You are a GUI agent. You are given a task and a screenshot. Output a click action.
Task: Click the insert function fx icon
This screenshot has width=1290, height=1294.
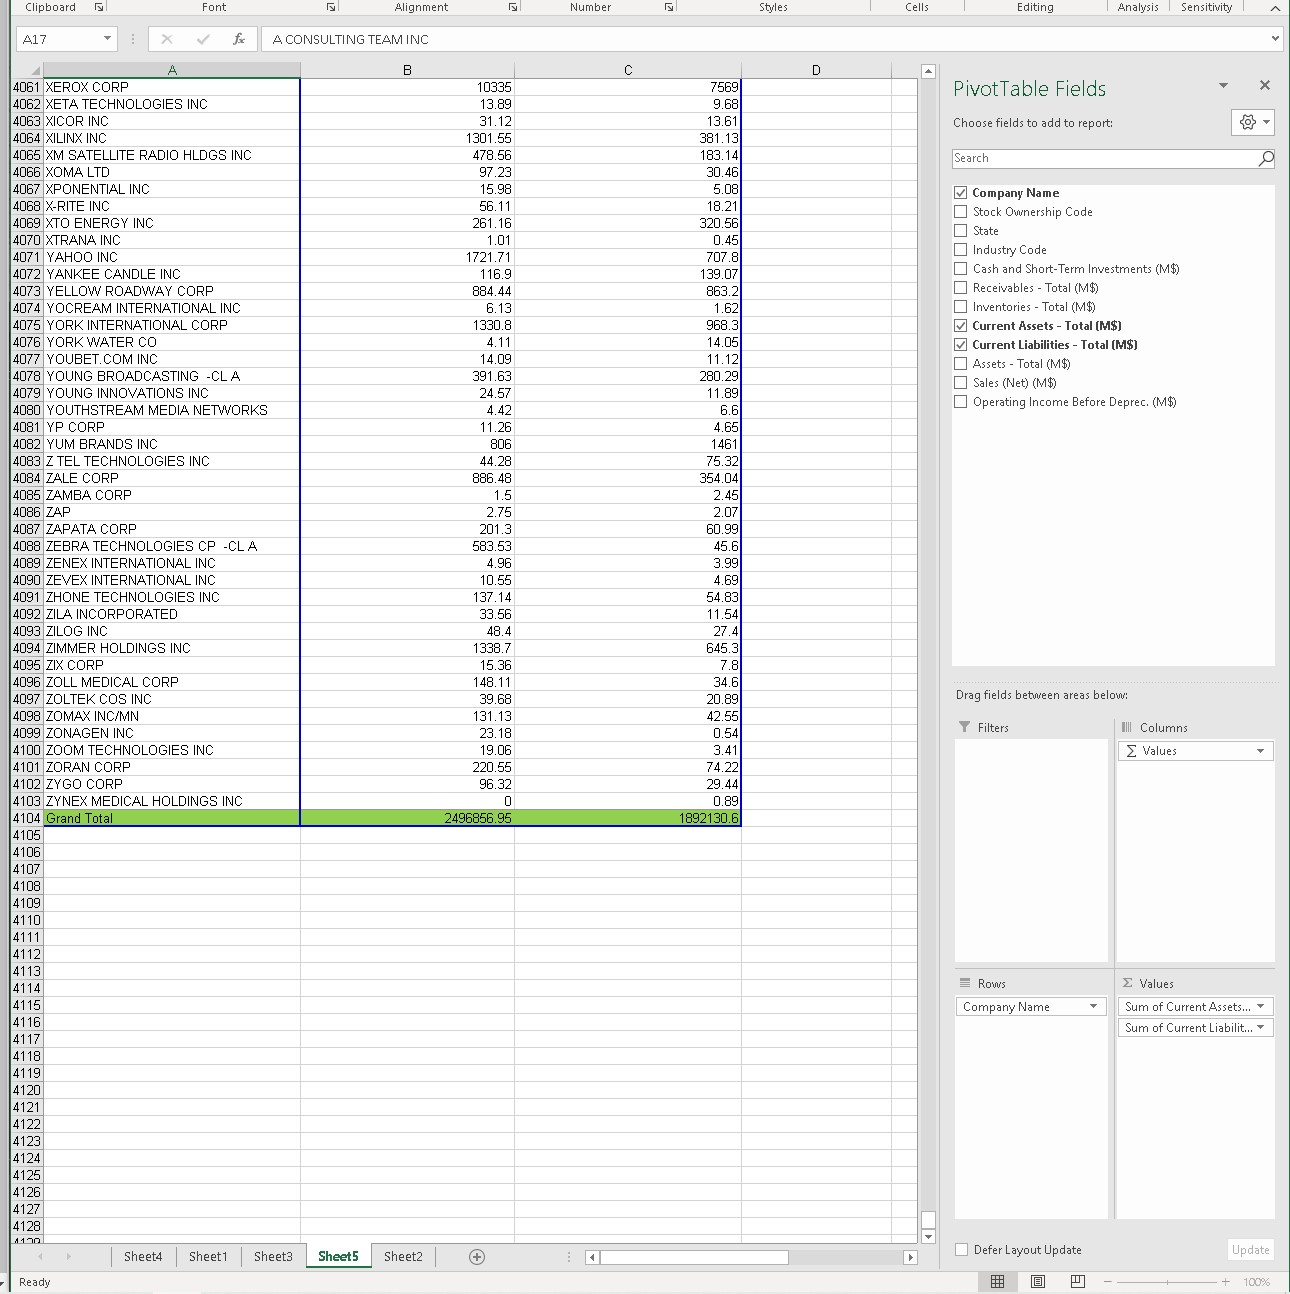pyautogui.click(x=238, y=39)
